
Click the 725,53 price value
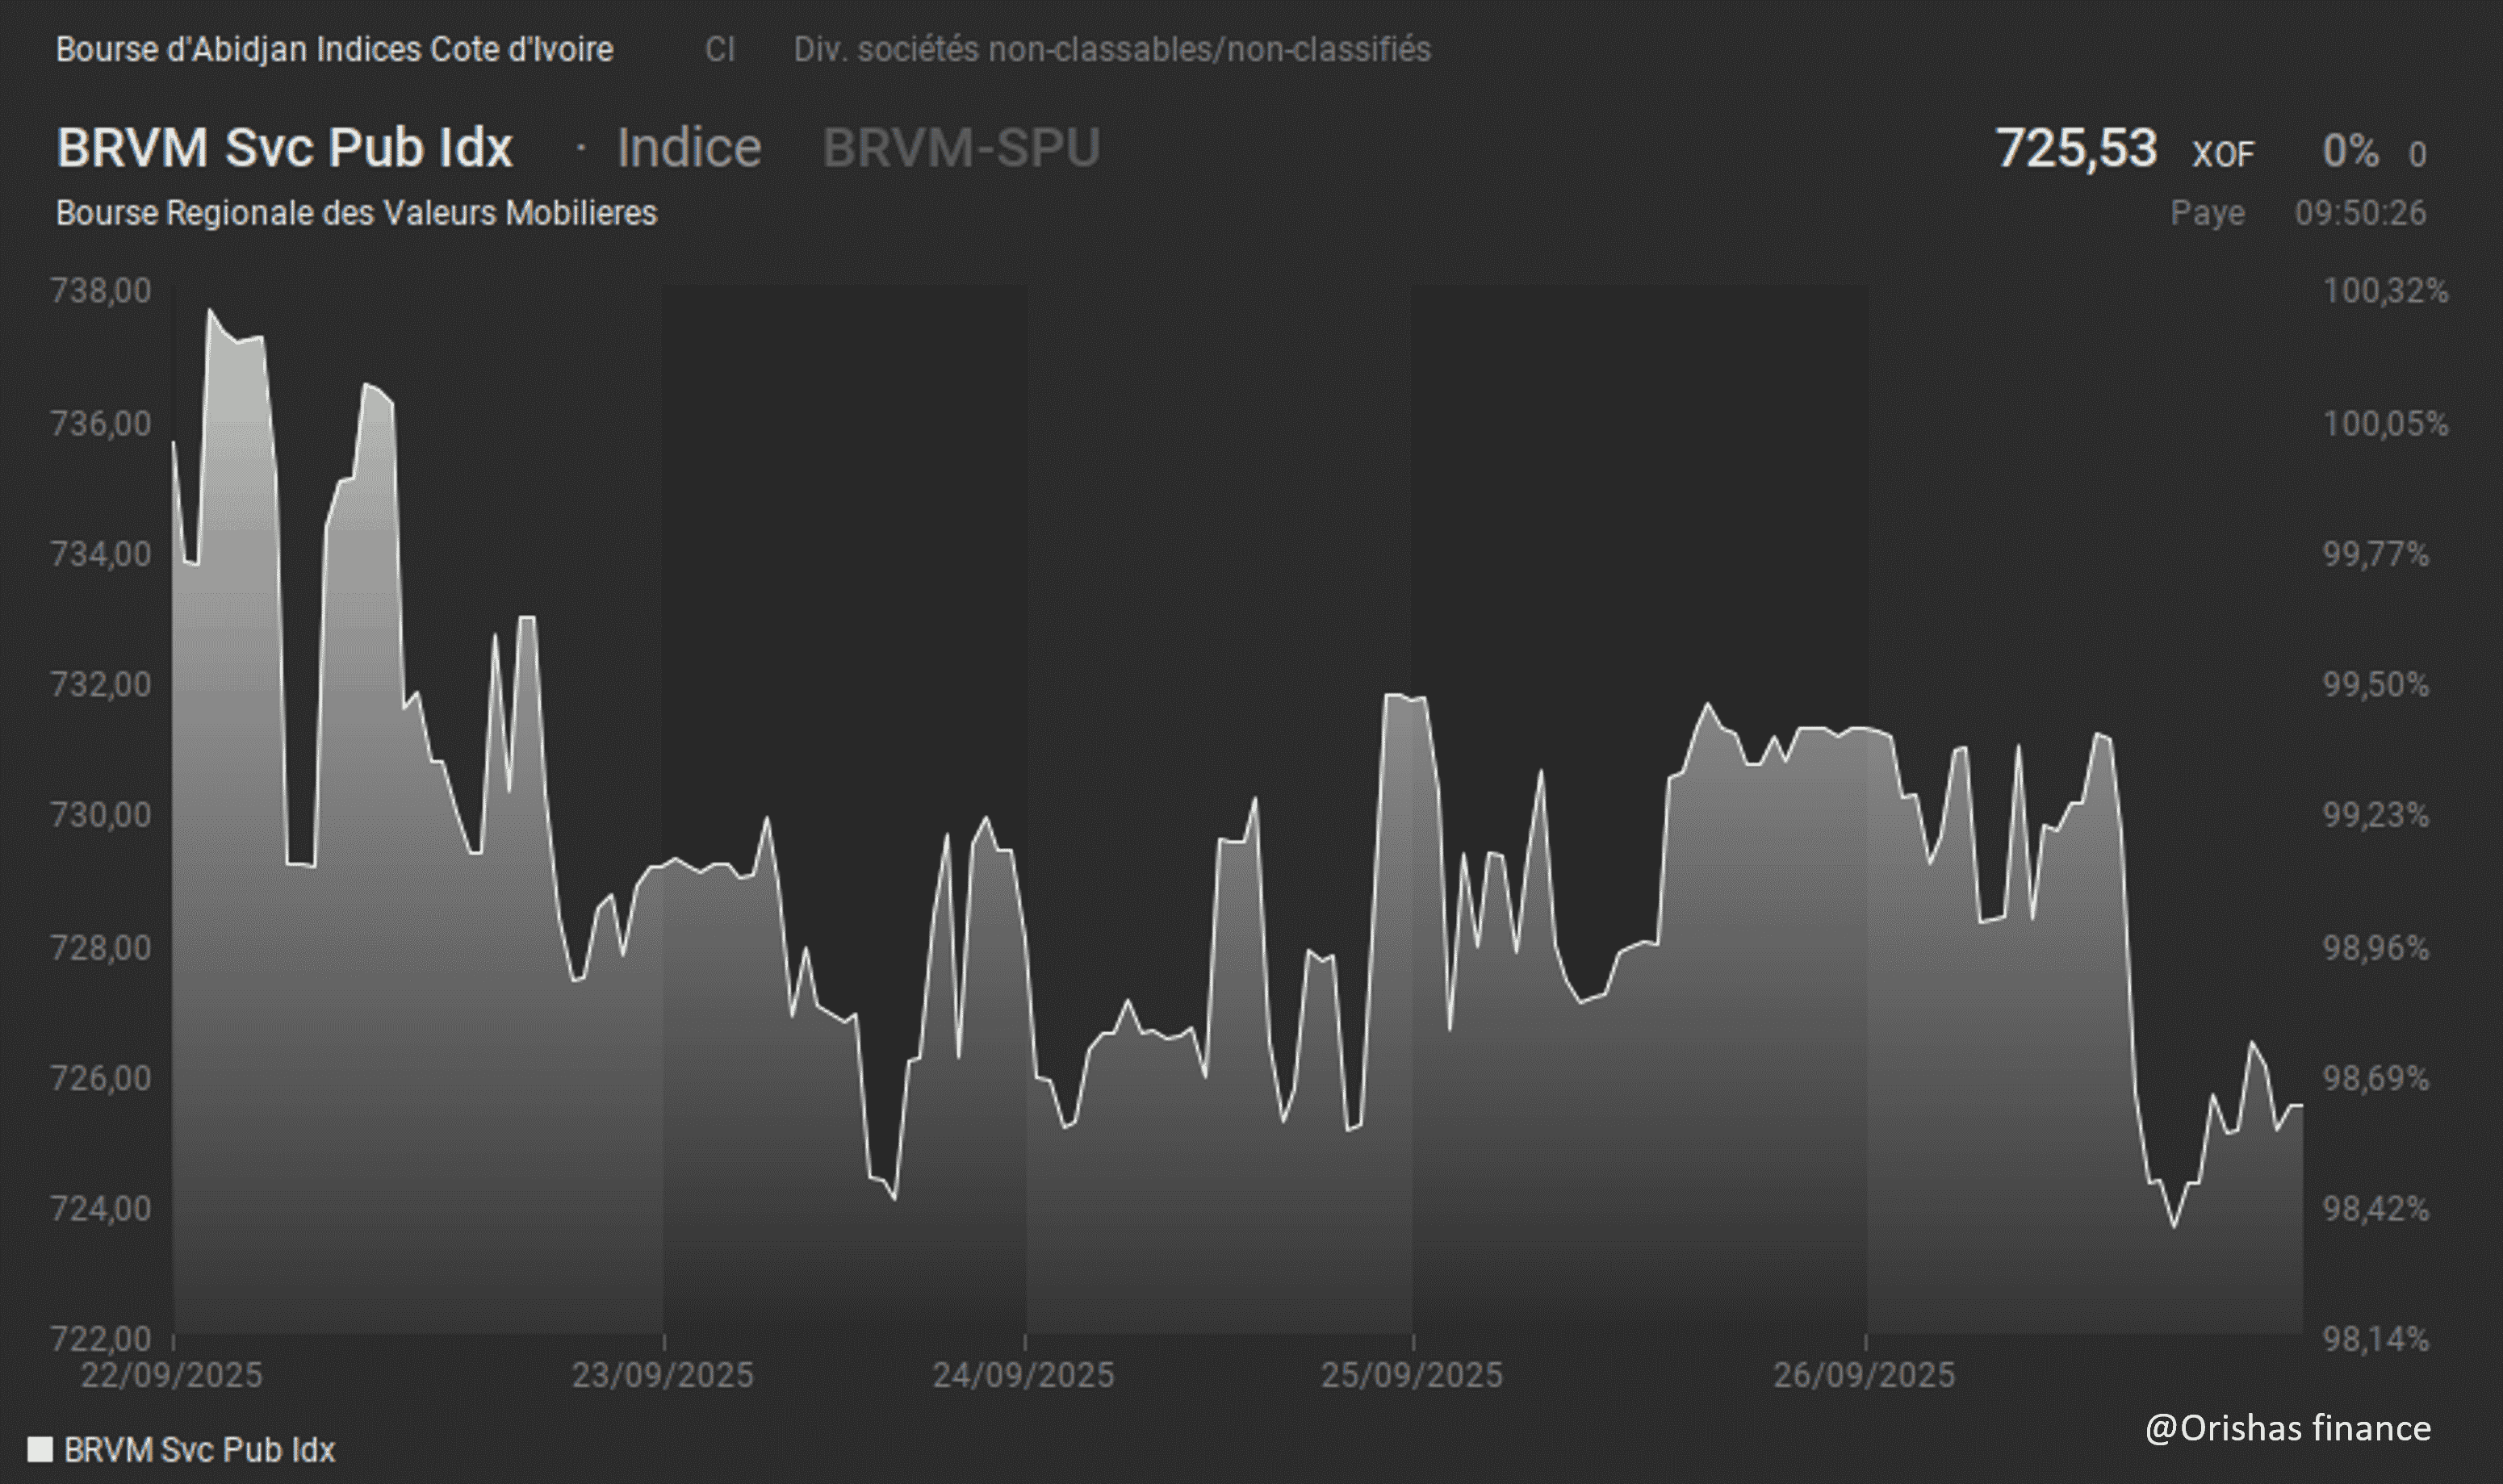(2076, 148)
